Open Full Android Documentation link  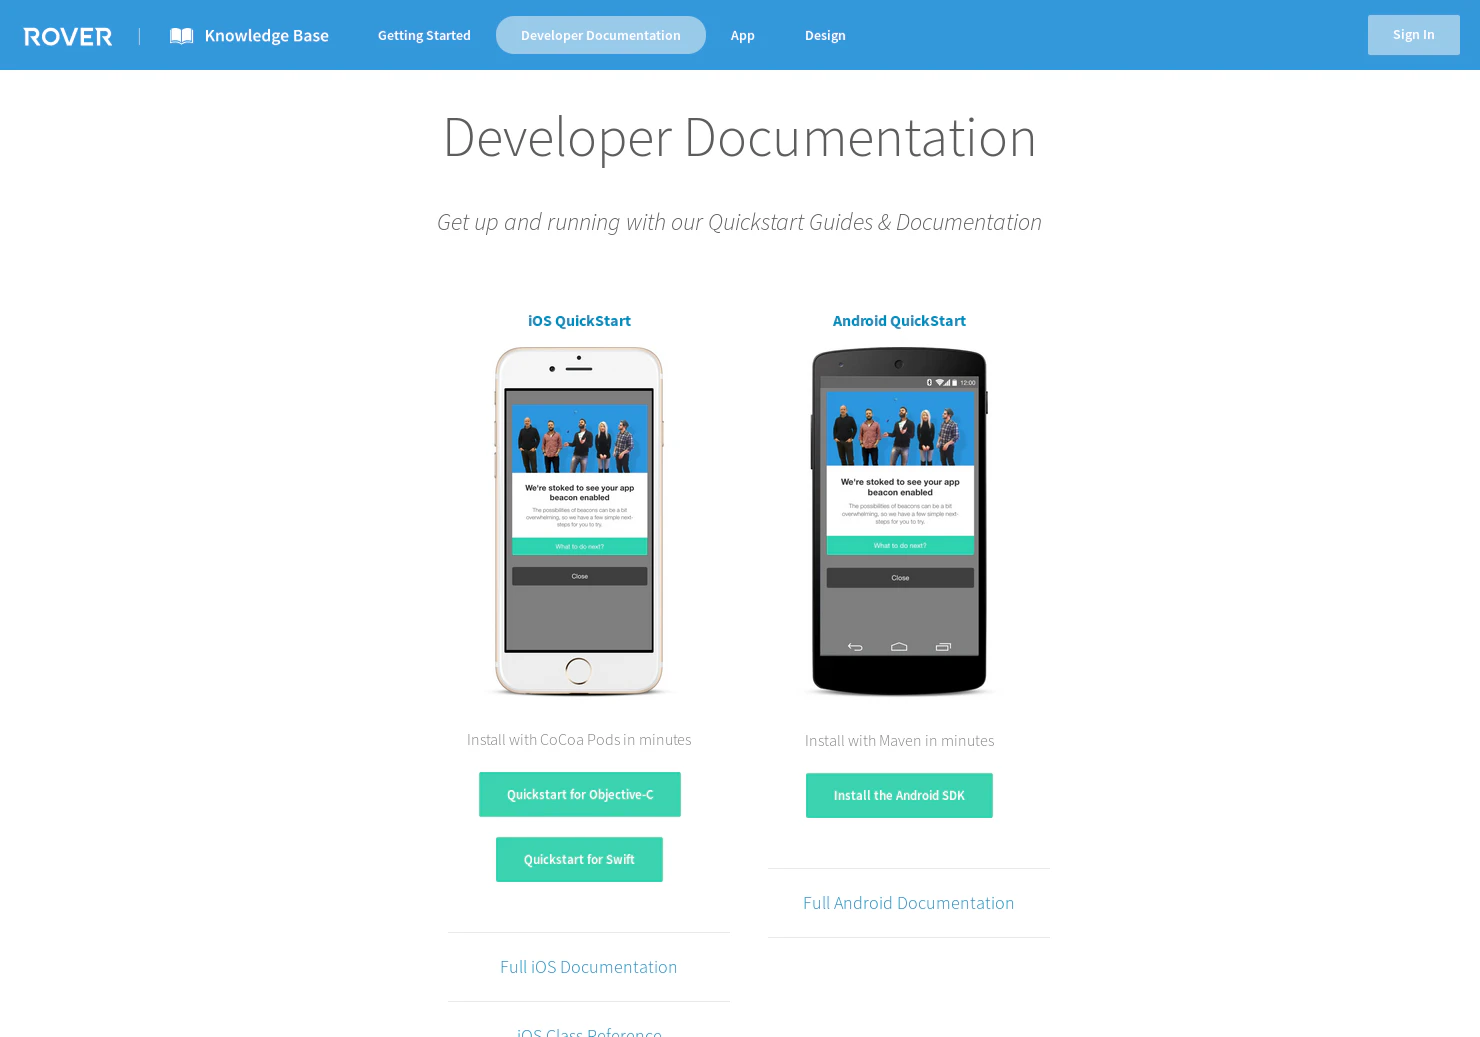[908, 903]
